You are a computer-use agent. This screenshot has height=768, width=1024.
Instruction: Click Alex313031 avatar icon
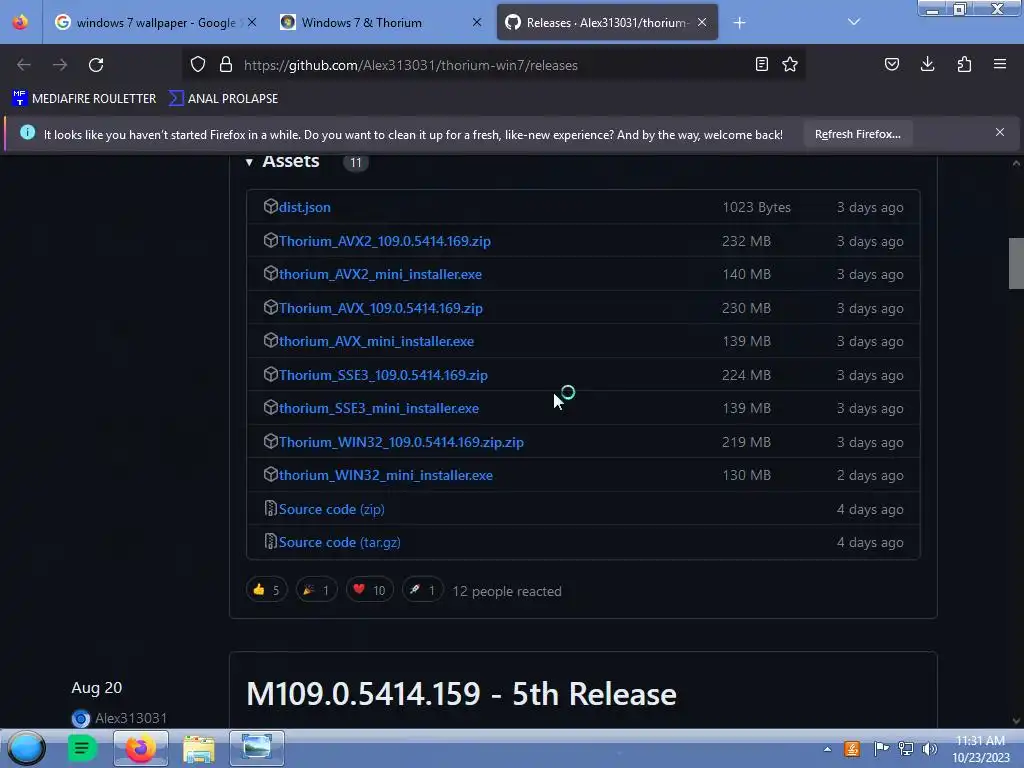coord(81,718)
